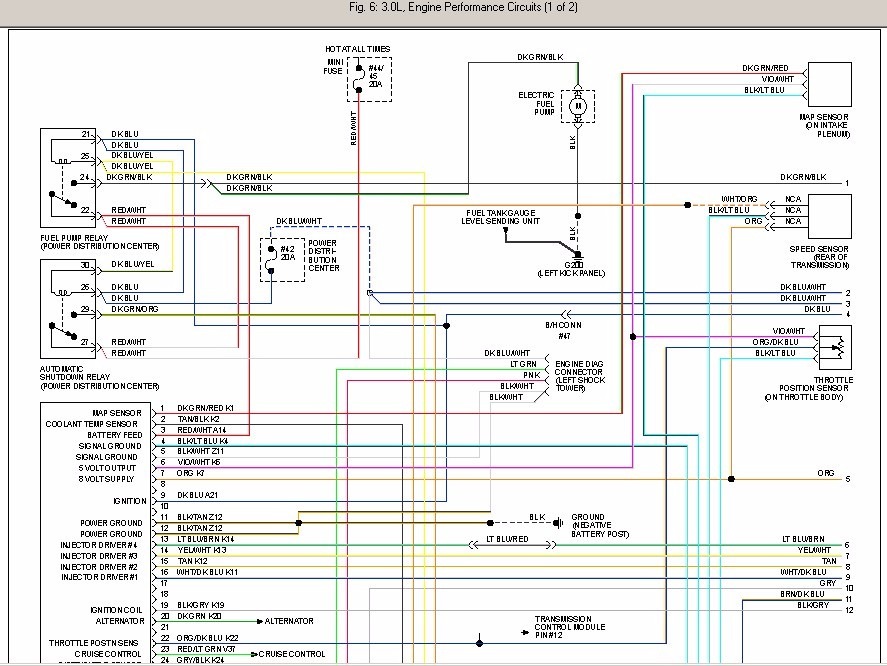Click pin 2 'TAN/BLK K2' wire label
The height and width of the screenshot is (666, 887).
[x=199, y=419]
